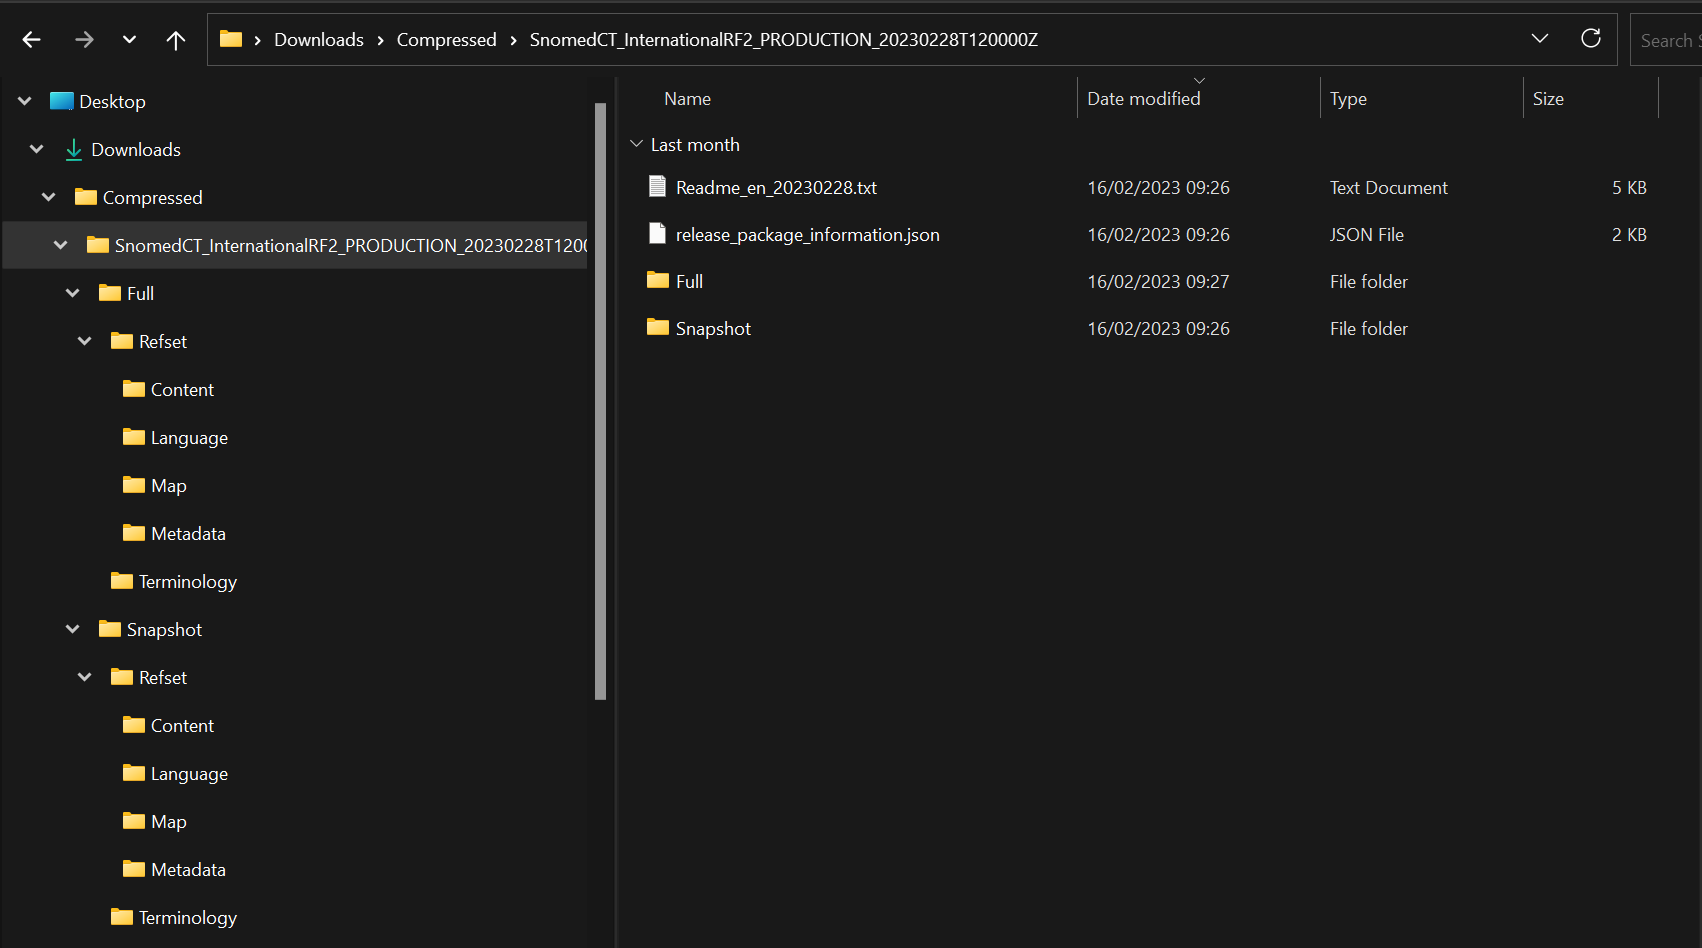Select Full folder in navigation tree
The image size is (1702, 948).
pyautogui.click(x=140, y=294)
